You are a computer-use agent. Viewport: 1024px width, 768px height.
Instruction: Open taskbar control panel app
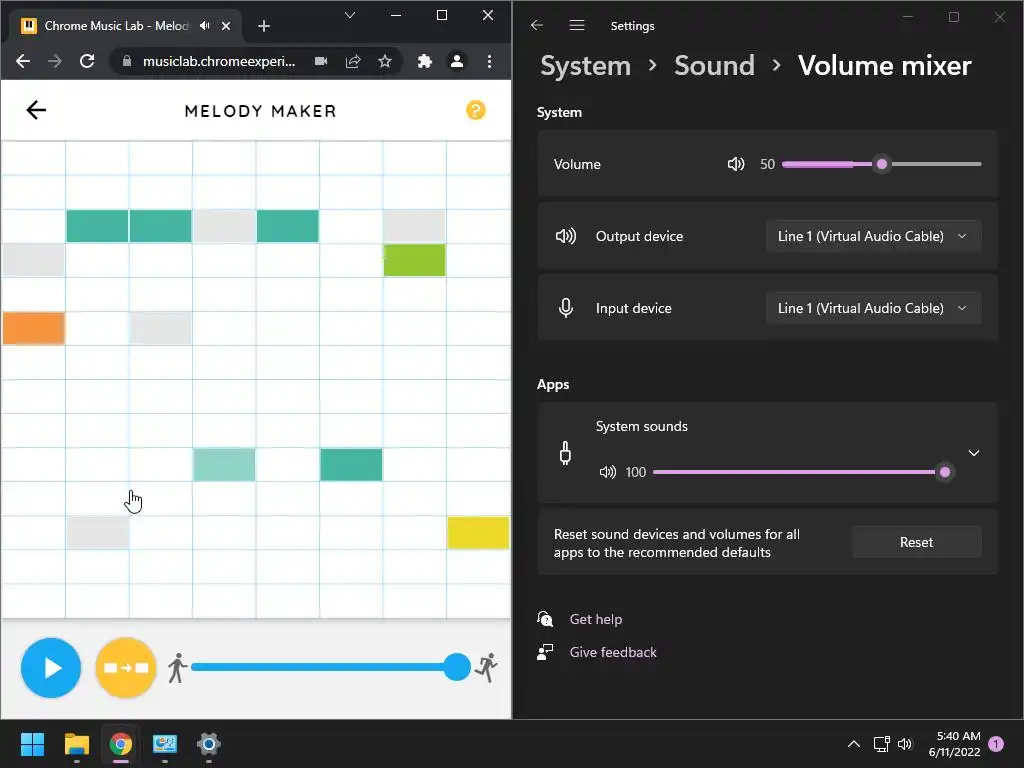[165, 744]
